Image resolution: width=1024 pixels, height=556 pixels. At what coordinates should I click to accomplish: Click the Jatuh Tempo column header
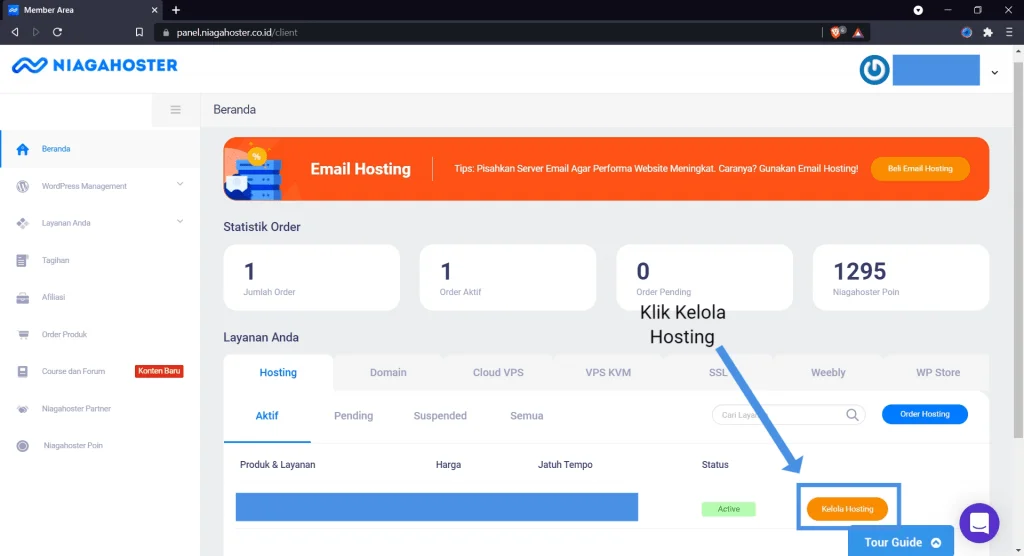coord(565,465)
